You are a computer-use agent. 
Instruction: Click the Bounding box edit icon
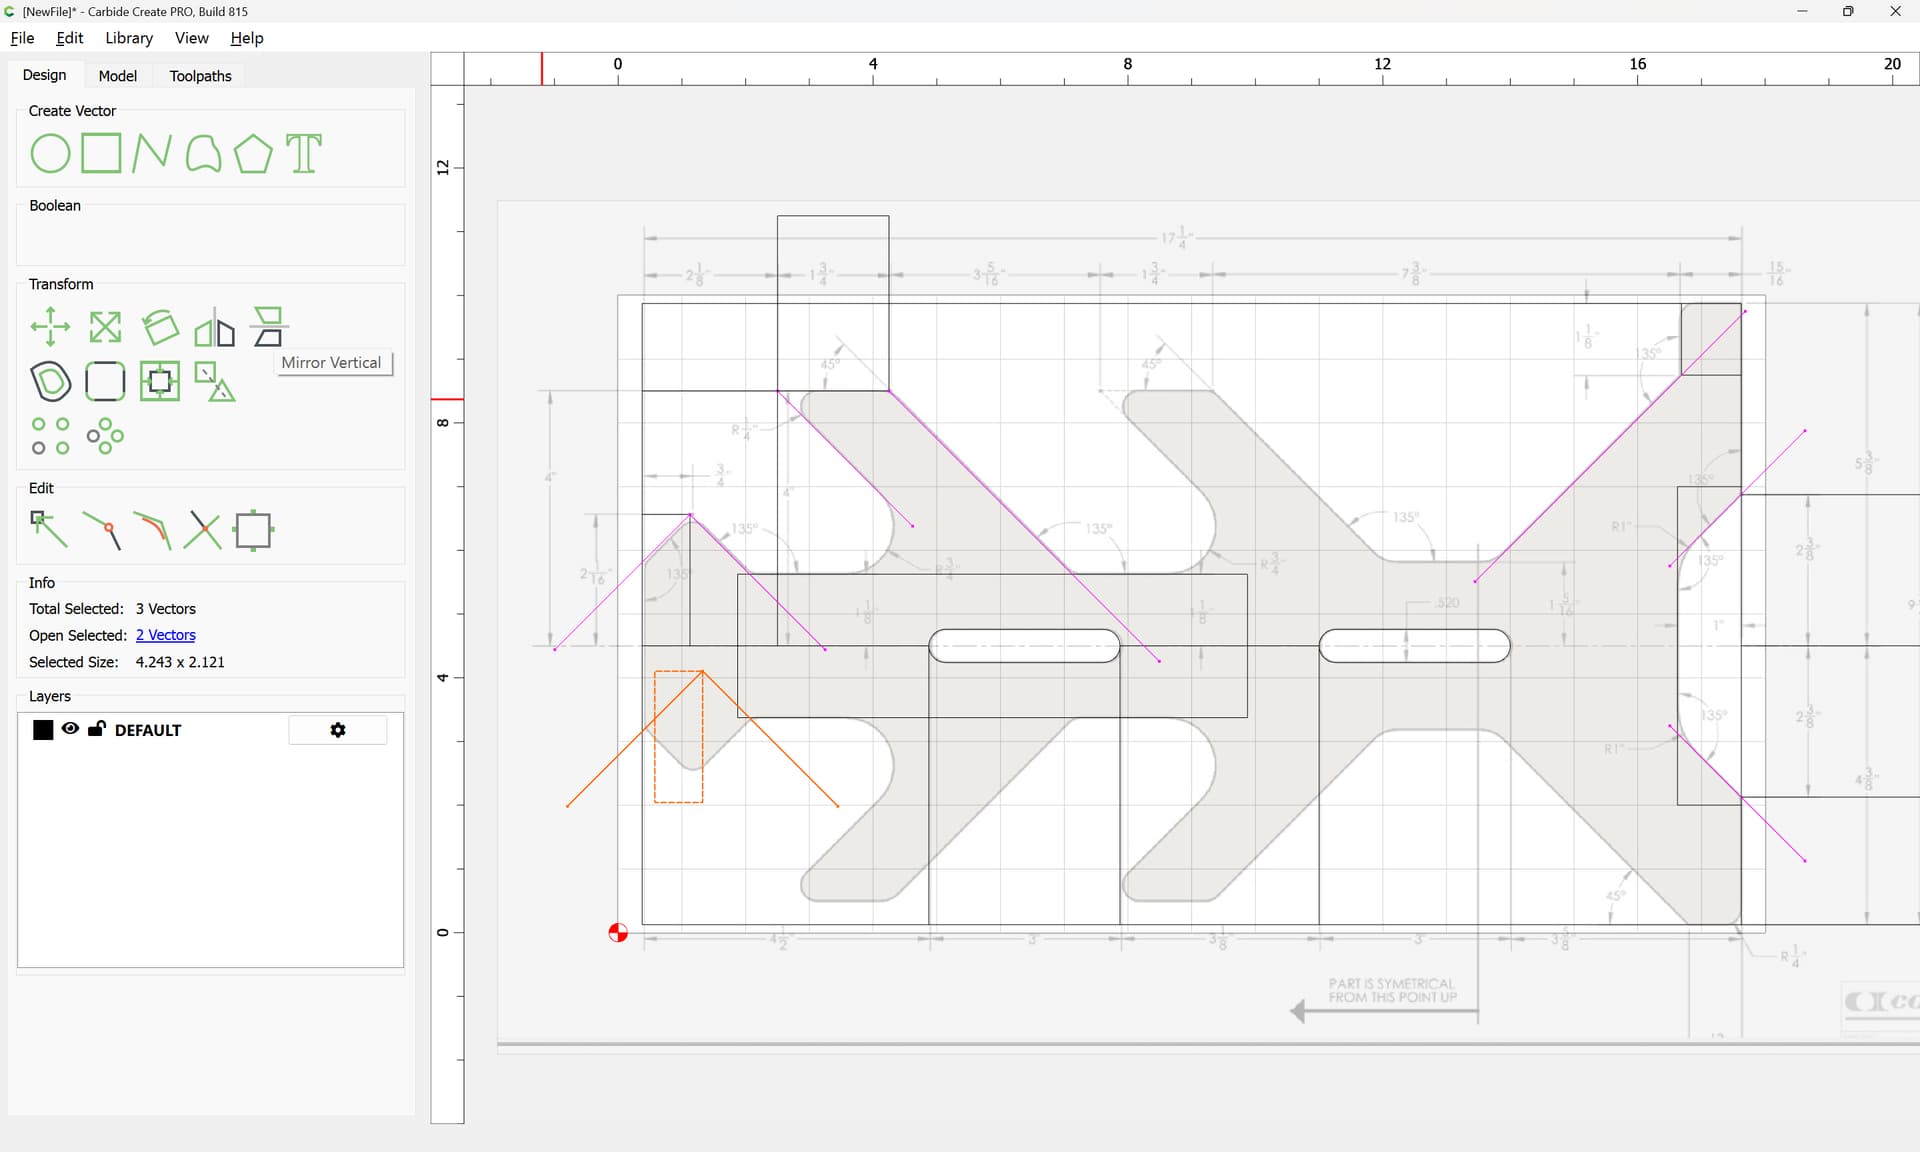tap(253, 530)
